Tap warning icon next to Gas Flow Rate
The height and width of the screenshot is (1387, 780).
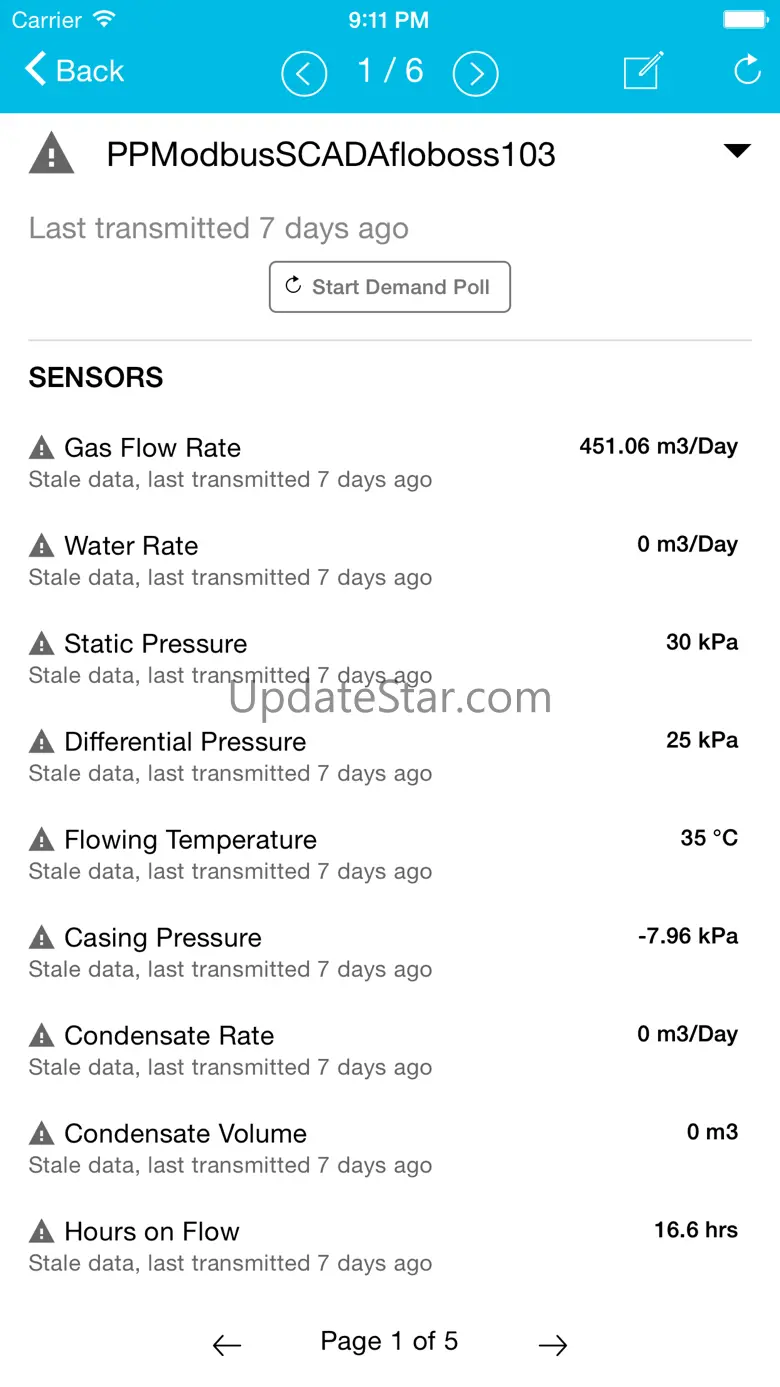[x=41, y=447]
